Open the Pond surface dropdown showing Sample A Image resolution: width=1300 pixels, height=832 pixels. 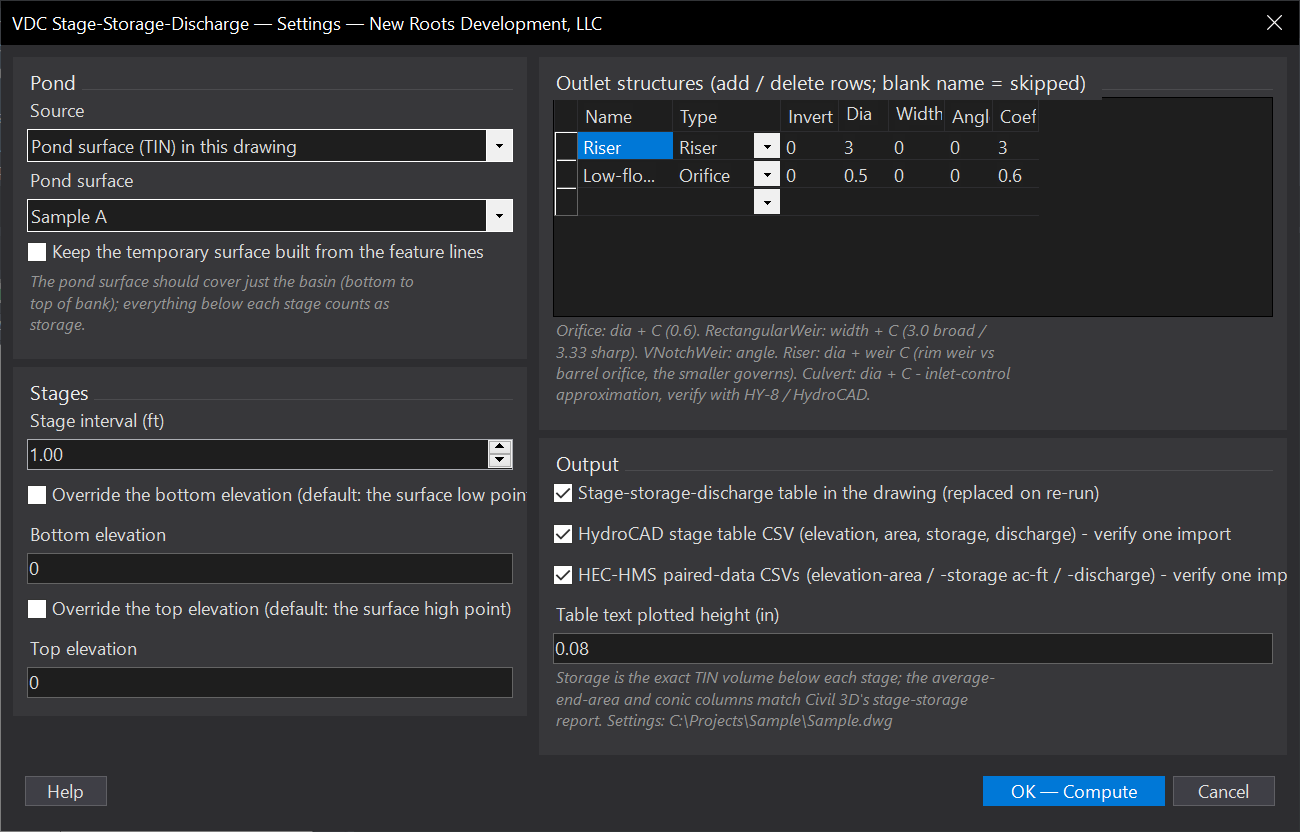coord(270,216)
